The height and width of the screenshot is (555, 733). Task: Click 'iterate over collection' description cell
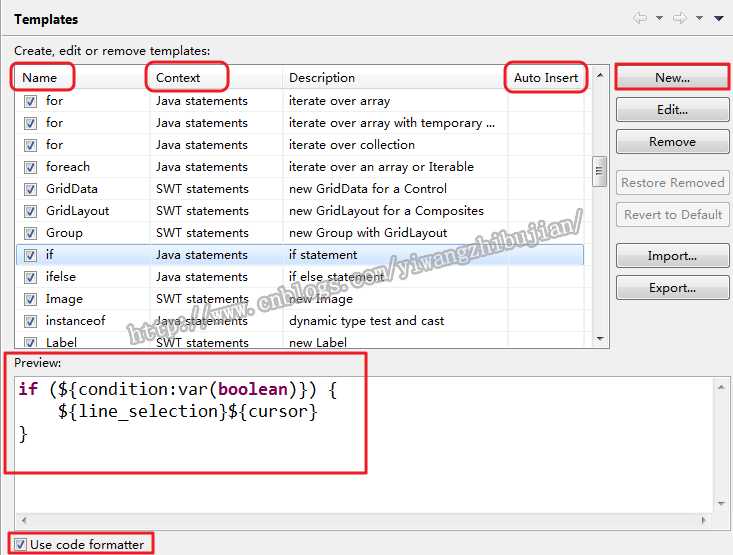tap(352, 145)
